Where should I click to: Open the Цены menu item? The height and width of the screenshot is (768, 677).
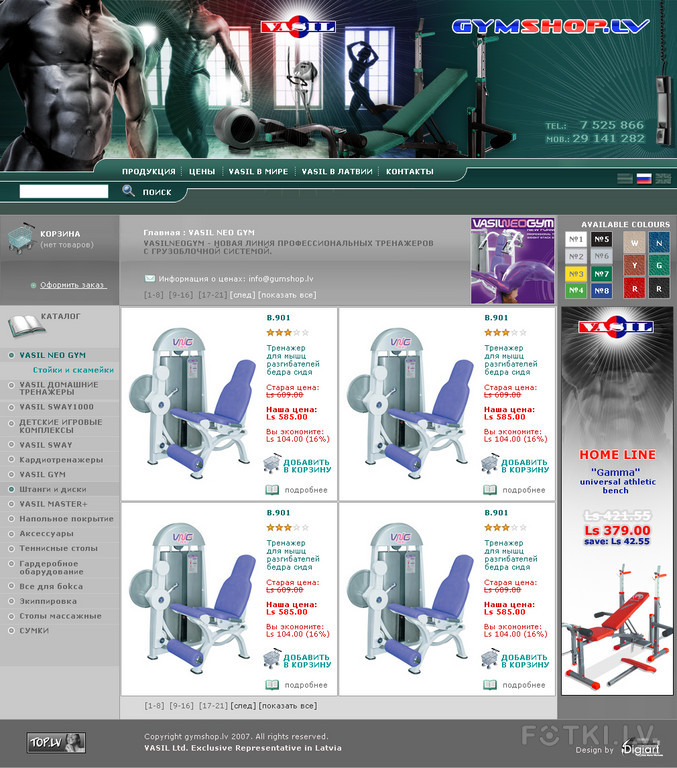pos(202,171)
